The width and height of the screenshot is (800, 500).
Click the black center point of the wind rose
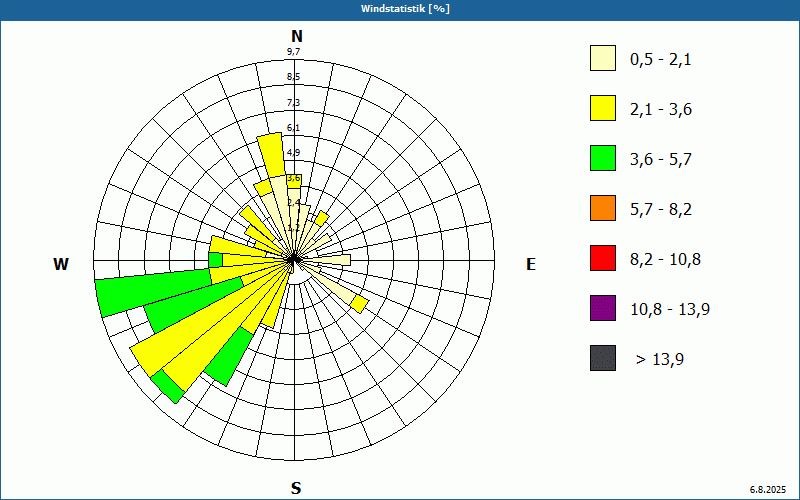point(294,260)
